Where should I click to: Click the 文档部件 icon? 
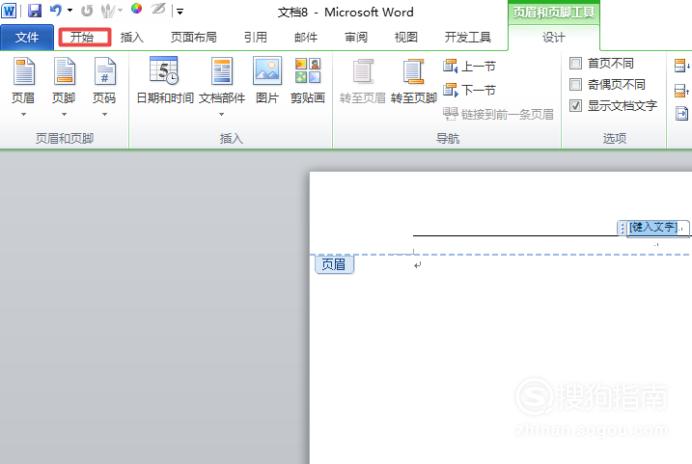pos(222,72)
